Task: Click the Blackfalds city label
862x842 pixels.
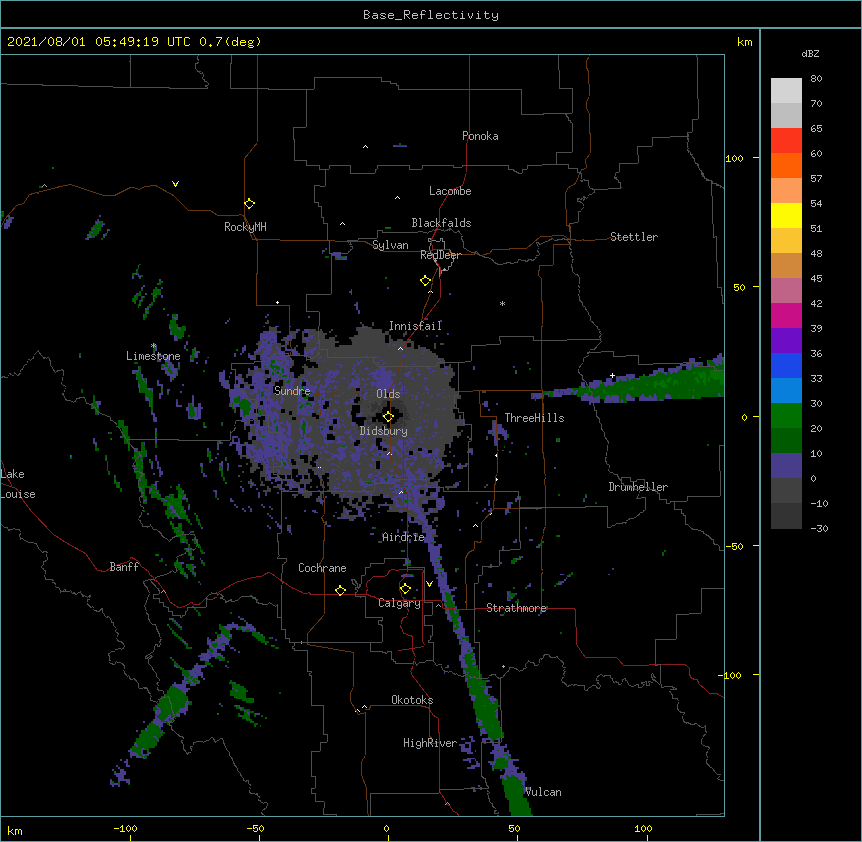Action: coord(441,223)
